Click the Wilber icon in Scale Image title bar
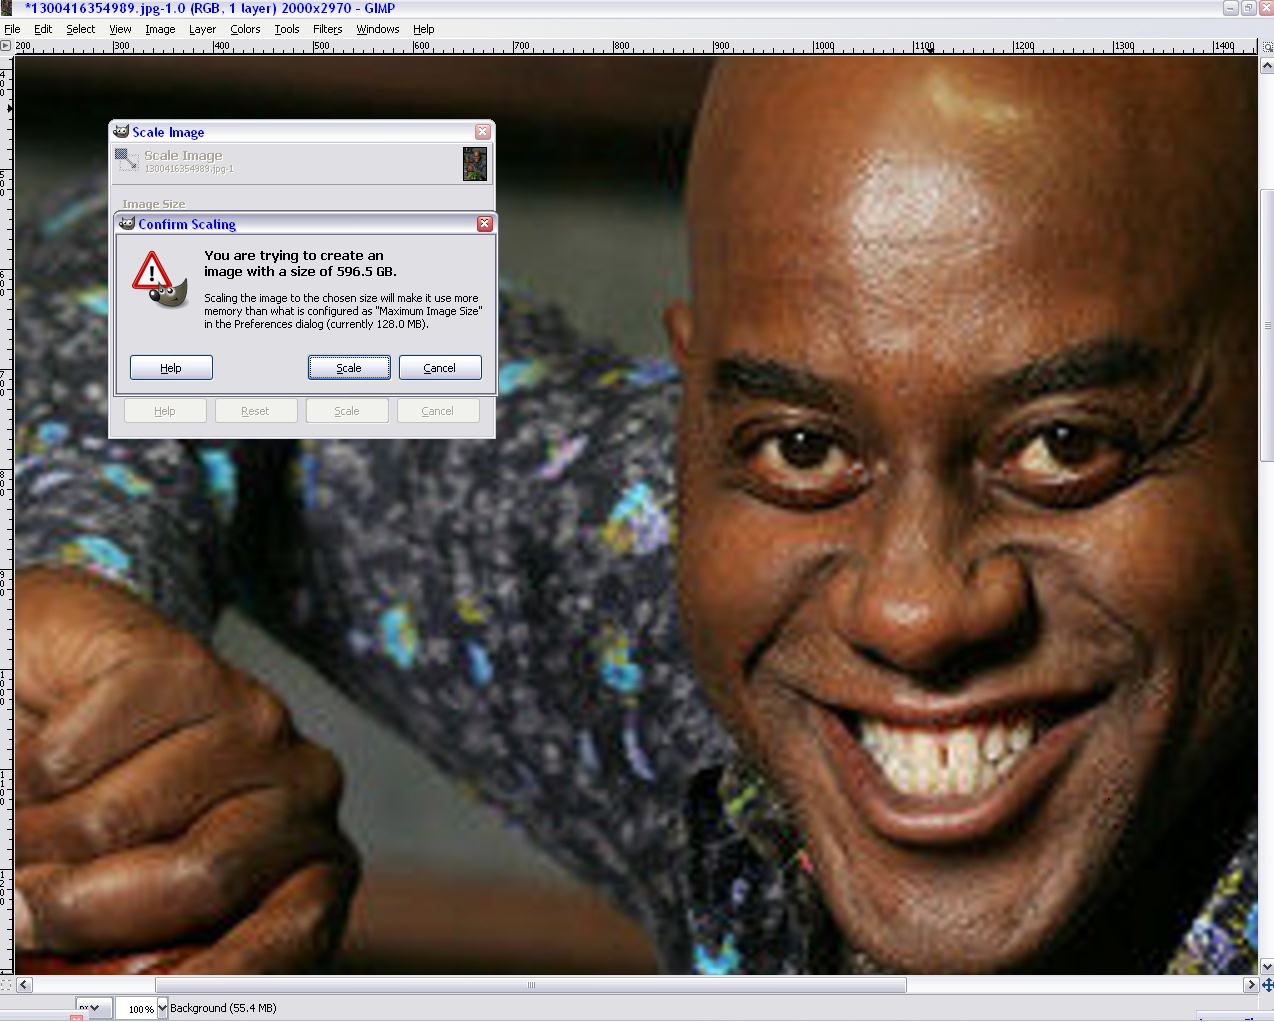 tap(121, 131)
